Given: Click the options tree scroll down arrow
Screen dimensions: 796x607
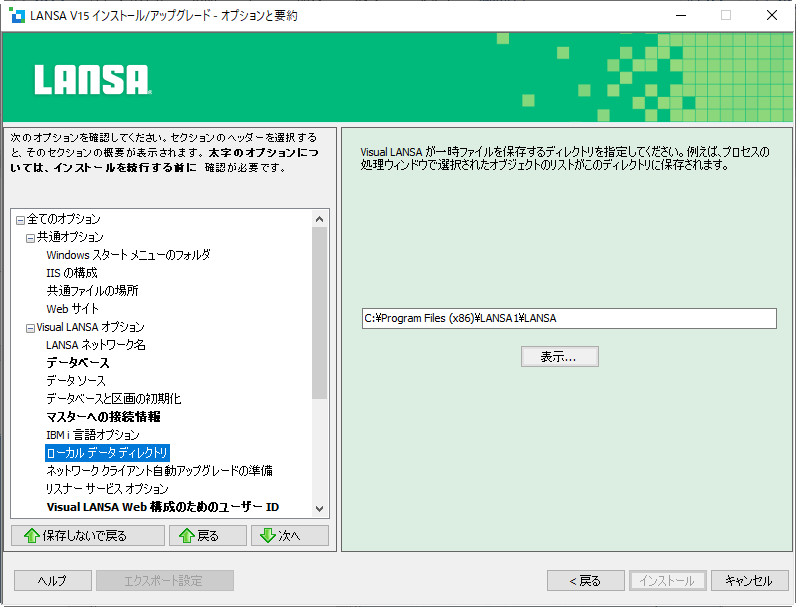Looking at the screenshot, I should [319, 509].
